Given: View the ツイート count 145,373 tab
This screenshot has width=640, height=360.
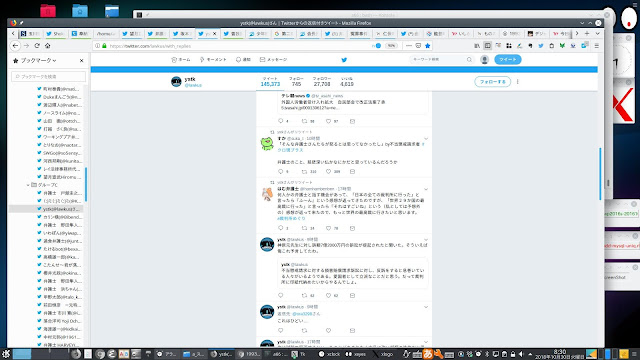Looking at the screenshot, I should 270,82.
